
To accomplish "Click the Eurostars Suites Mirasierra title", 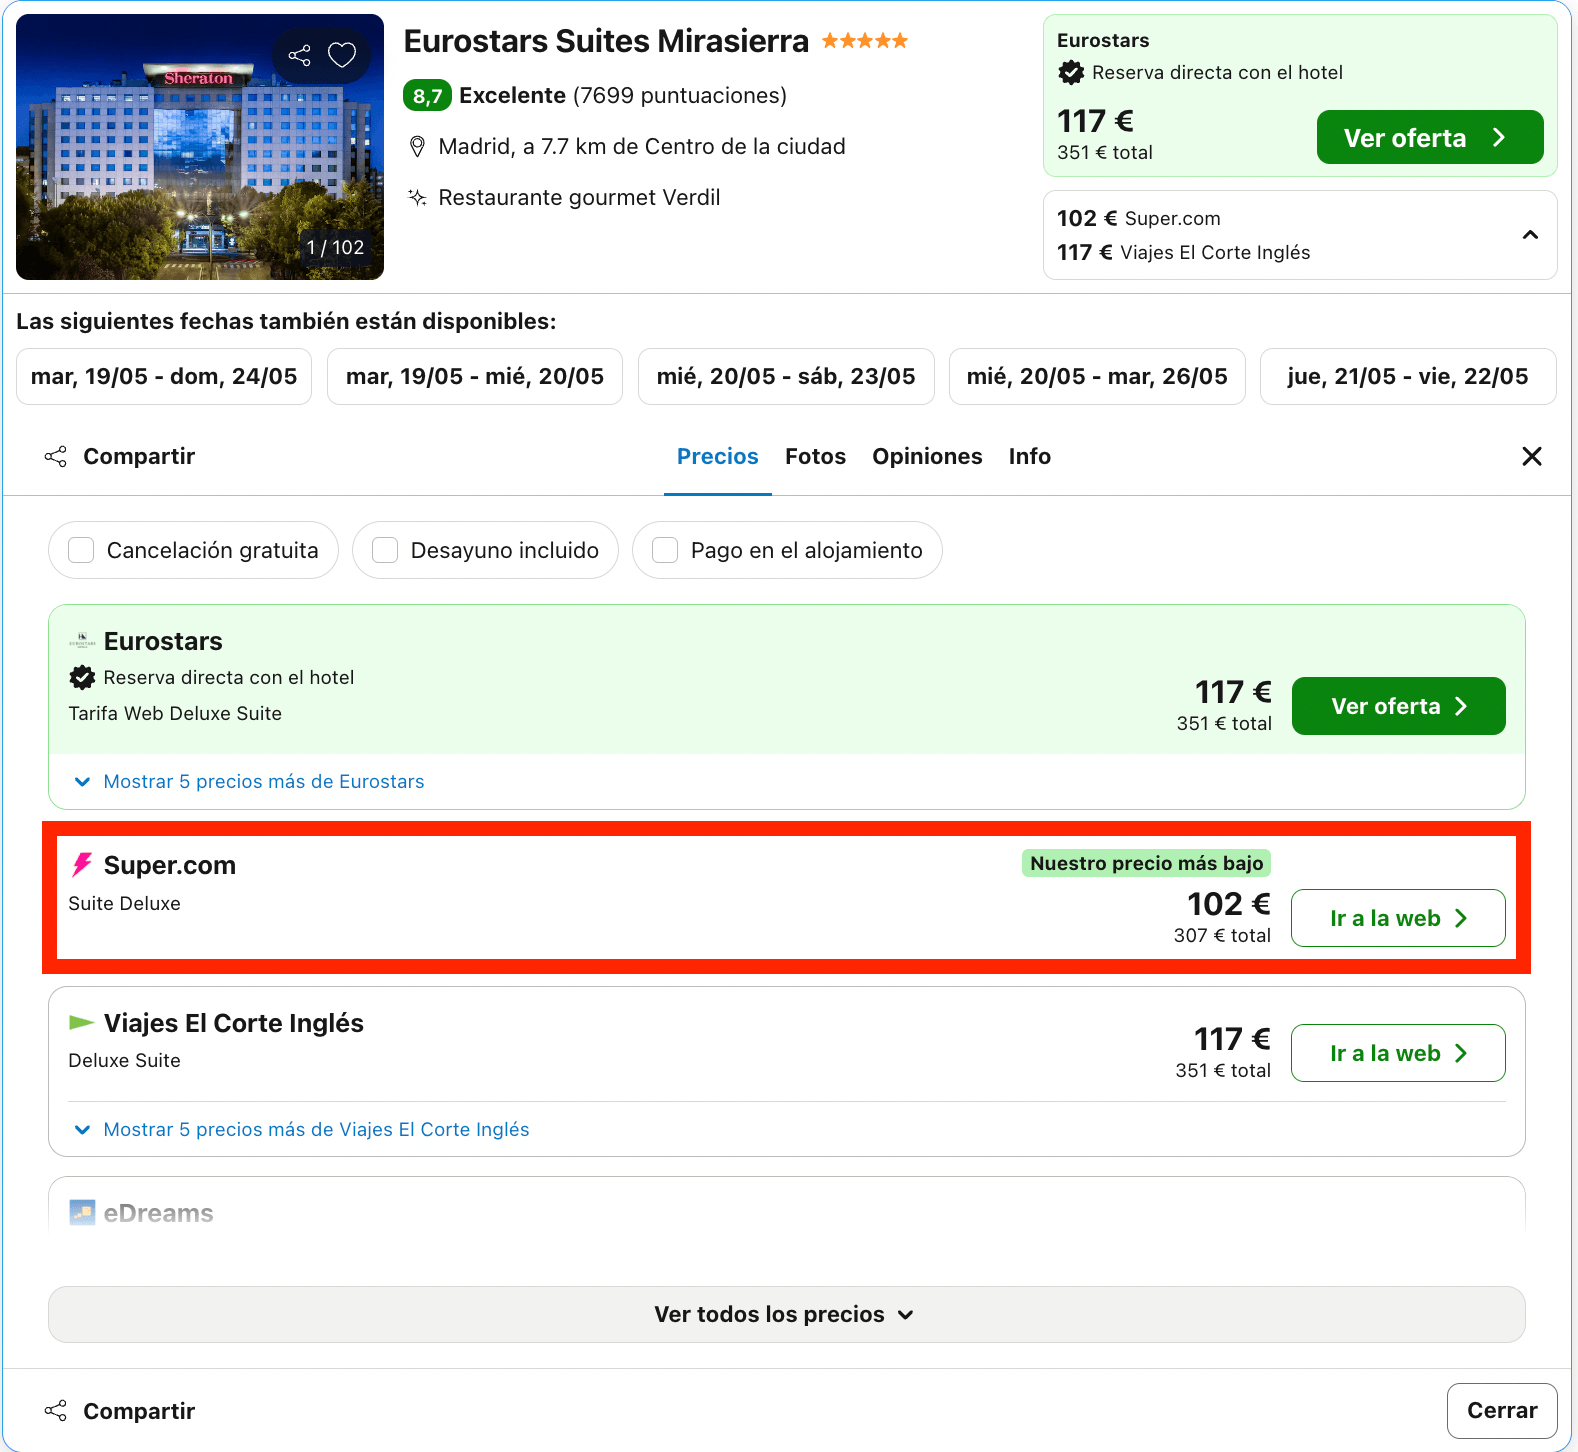I will point(606,41).
